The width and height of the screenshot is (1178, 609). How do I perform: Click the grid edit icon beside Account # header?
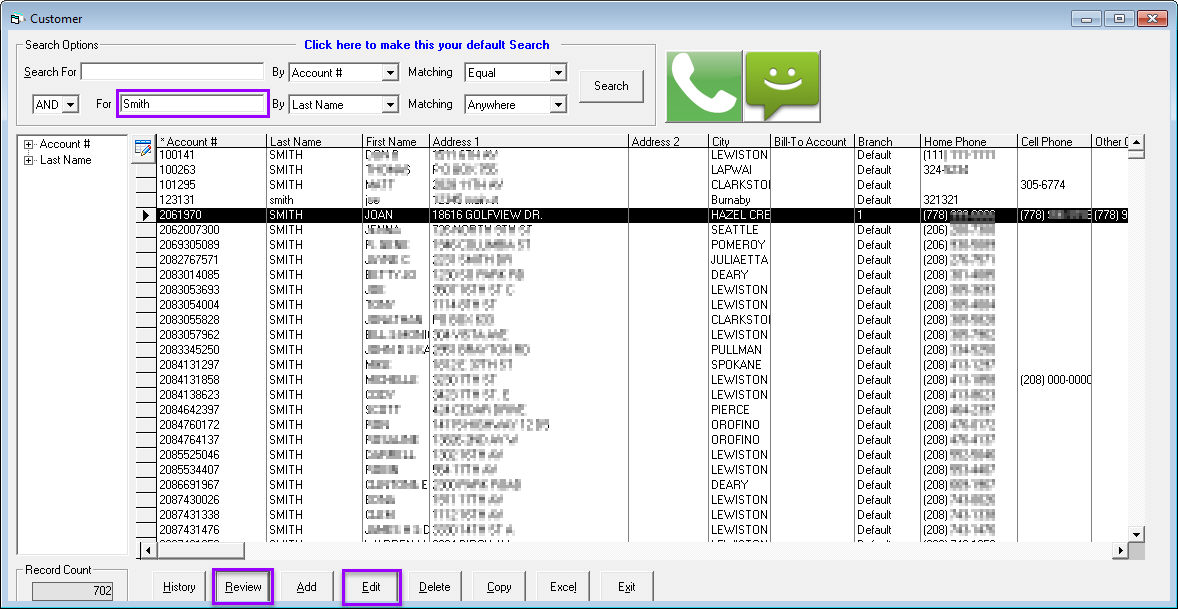pyautogui.click(x=143, y=148)
